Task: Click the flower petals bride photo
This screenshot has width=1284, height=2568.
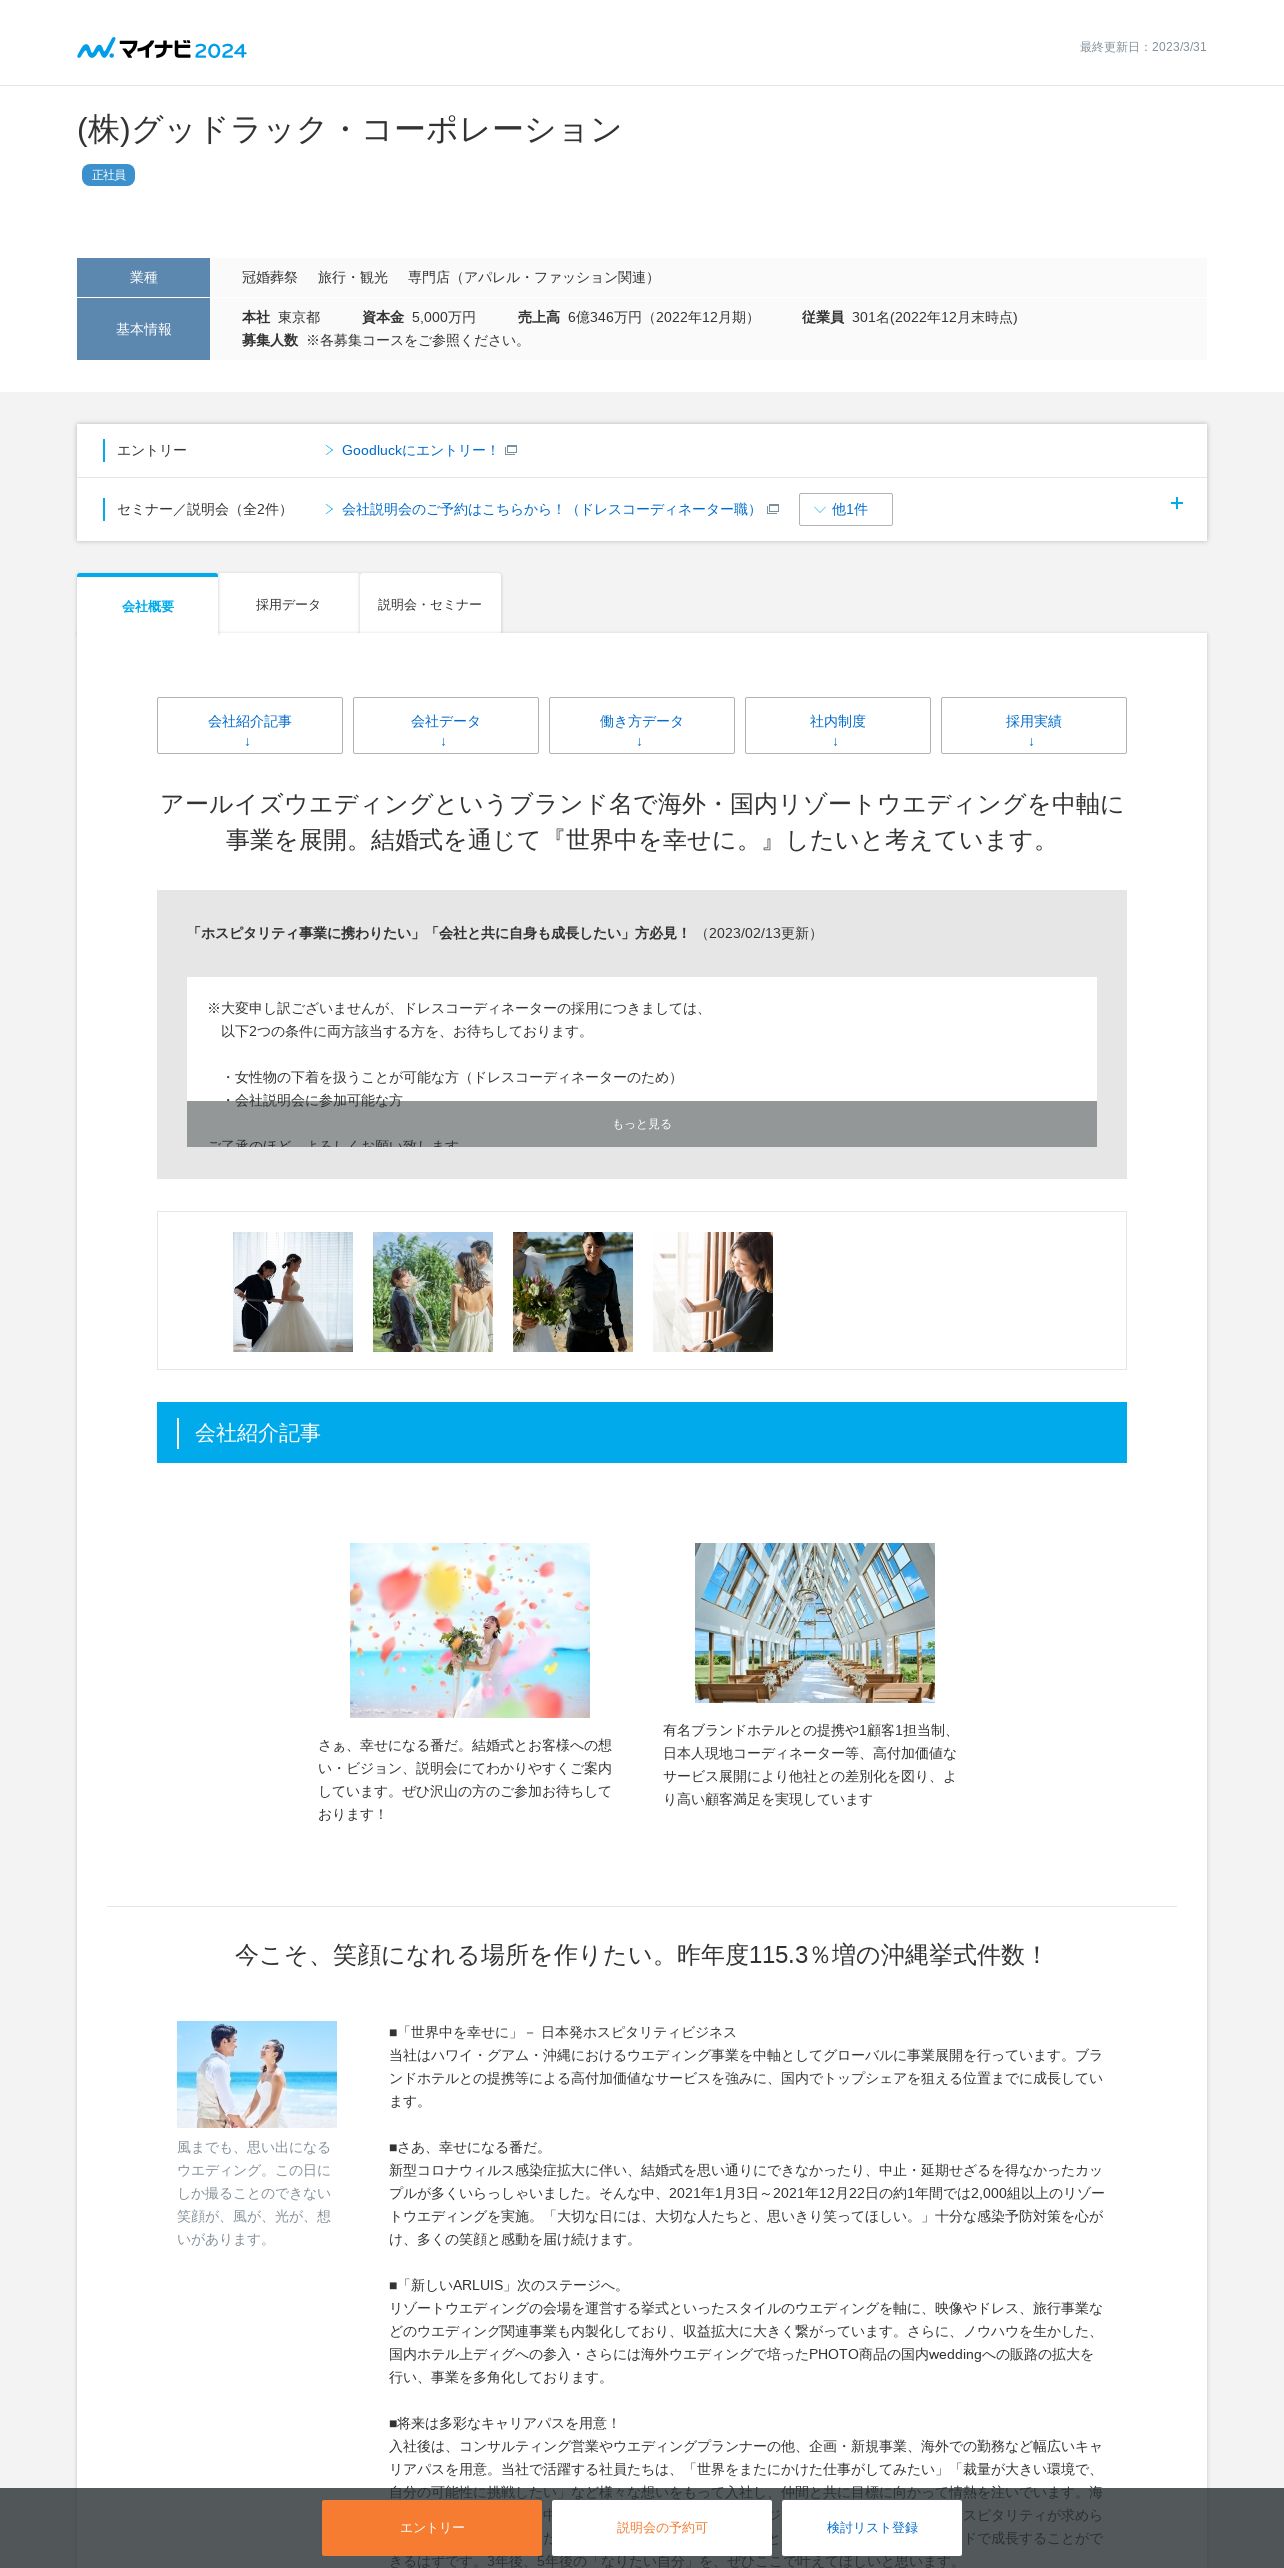Action: coord(470,1630)
